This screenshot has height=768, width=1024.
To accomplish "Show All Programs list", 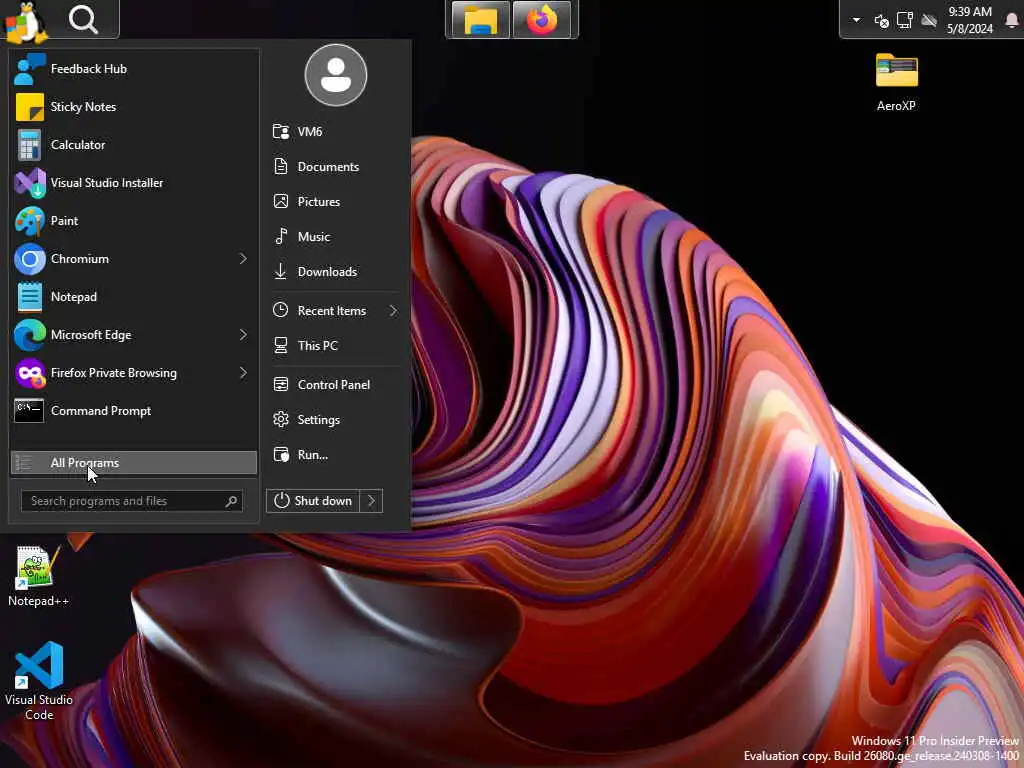I will (134, 462).
